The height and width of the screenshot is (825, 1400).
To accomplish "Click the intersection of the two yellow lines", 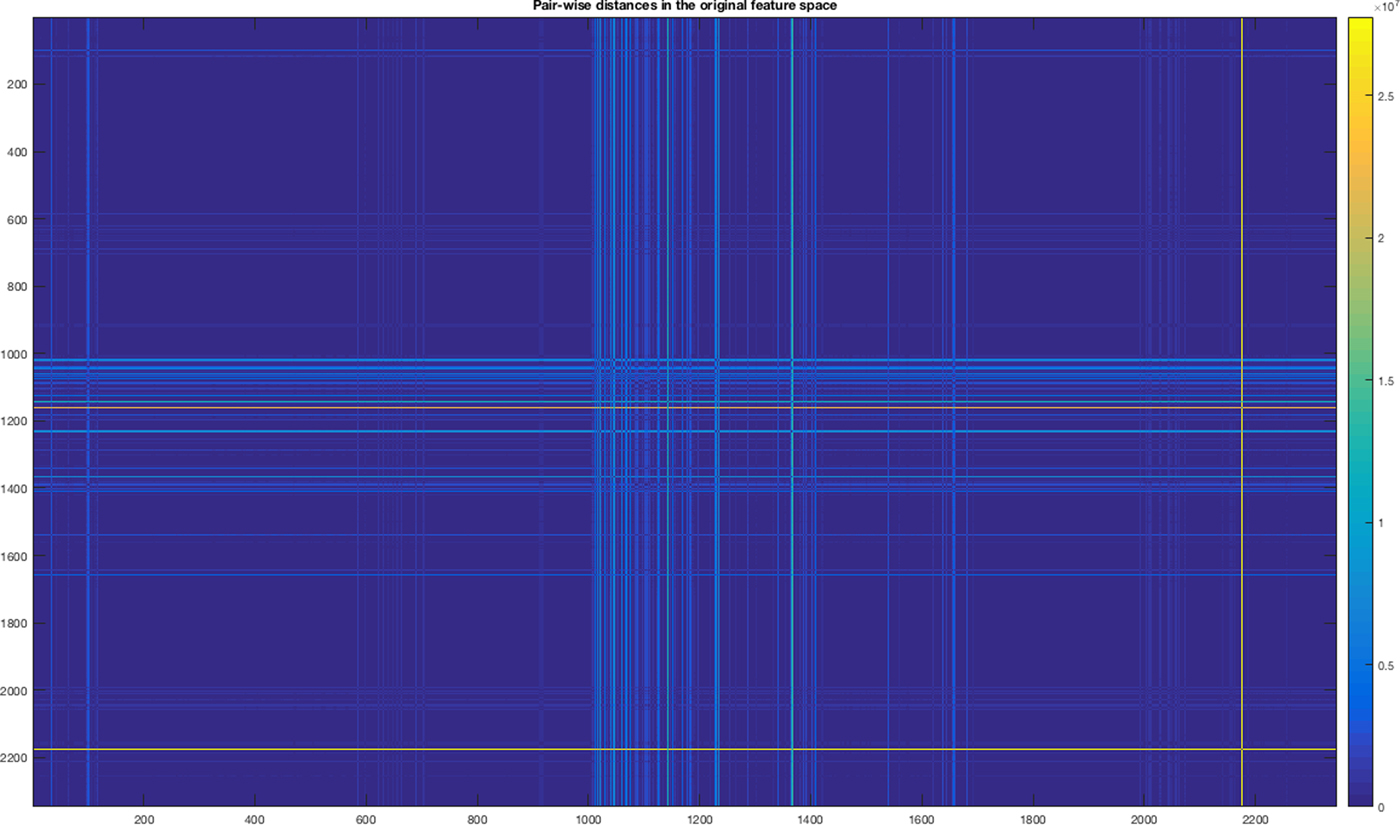I will click(x=1241, y=749).
